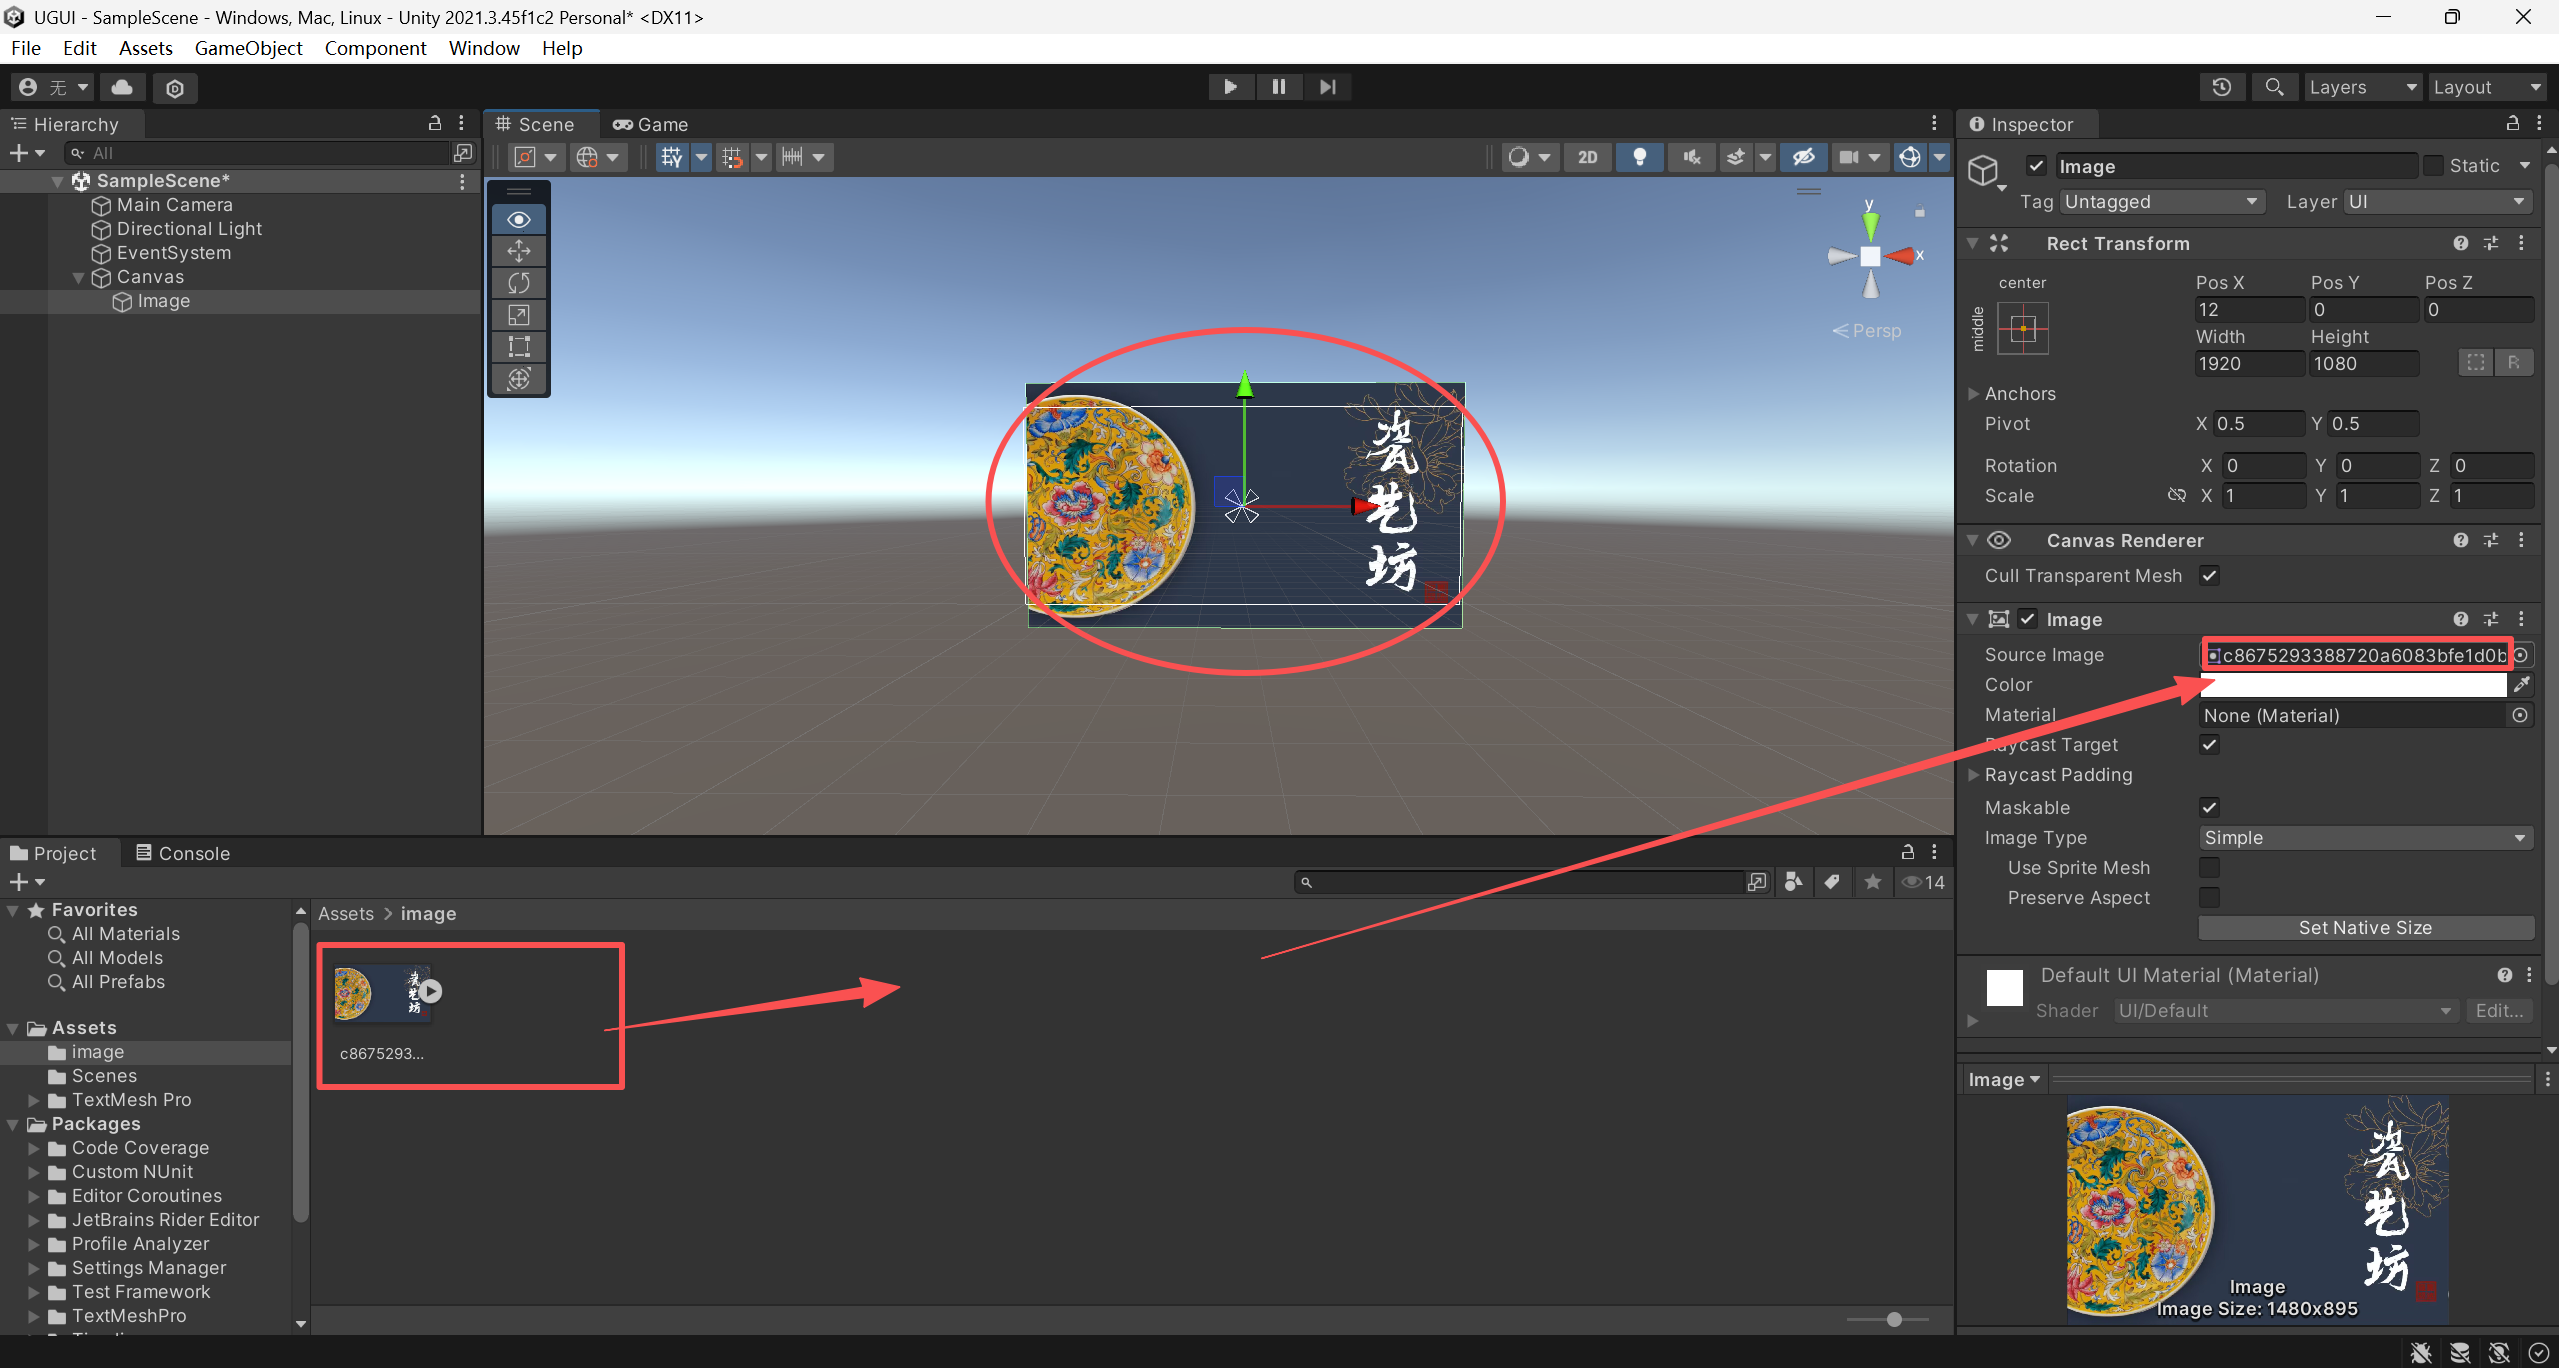Click the Color eyedropper icon
Screen dimensions: 2559x1368
click(2521, 685)
